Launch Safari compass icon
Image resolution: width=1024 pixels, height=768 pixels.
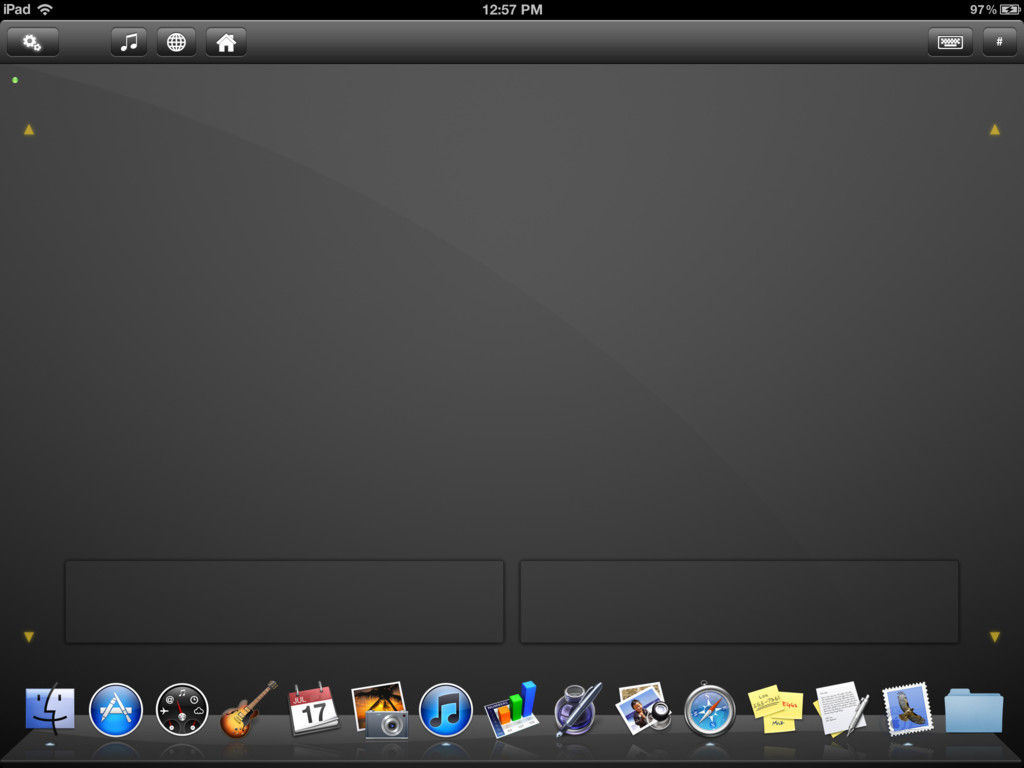pyautogui.click(x=710, y=710)
